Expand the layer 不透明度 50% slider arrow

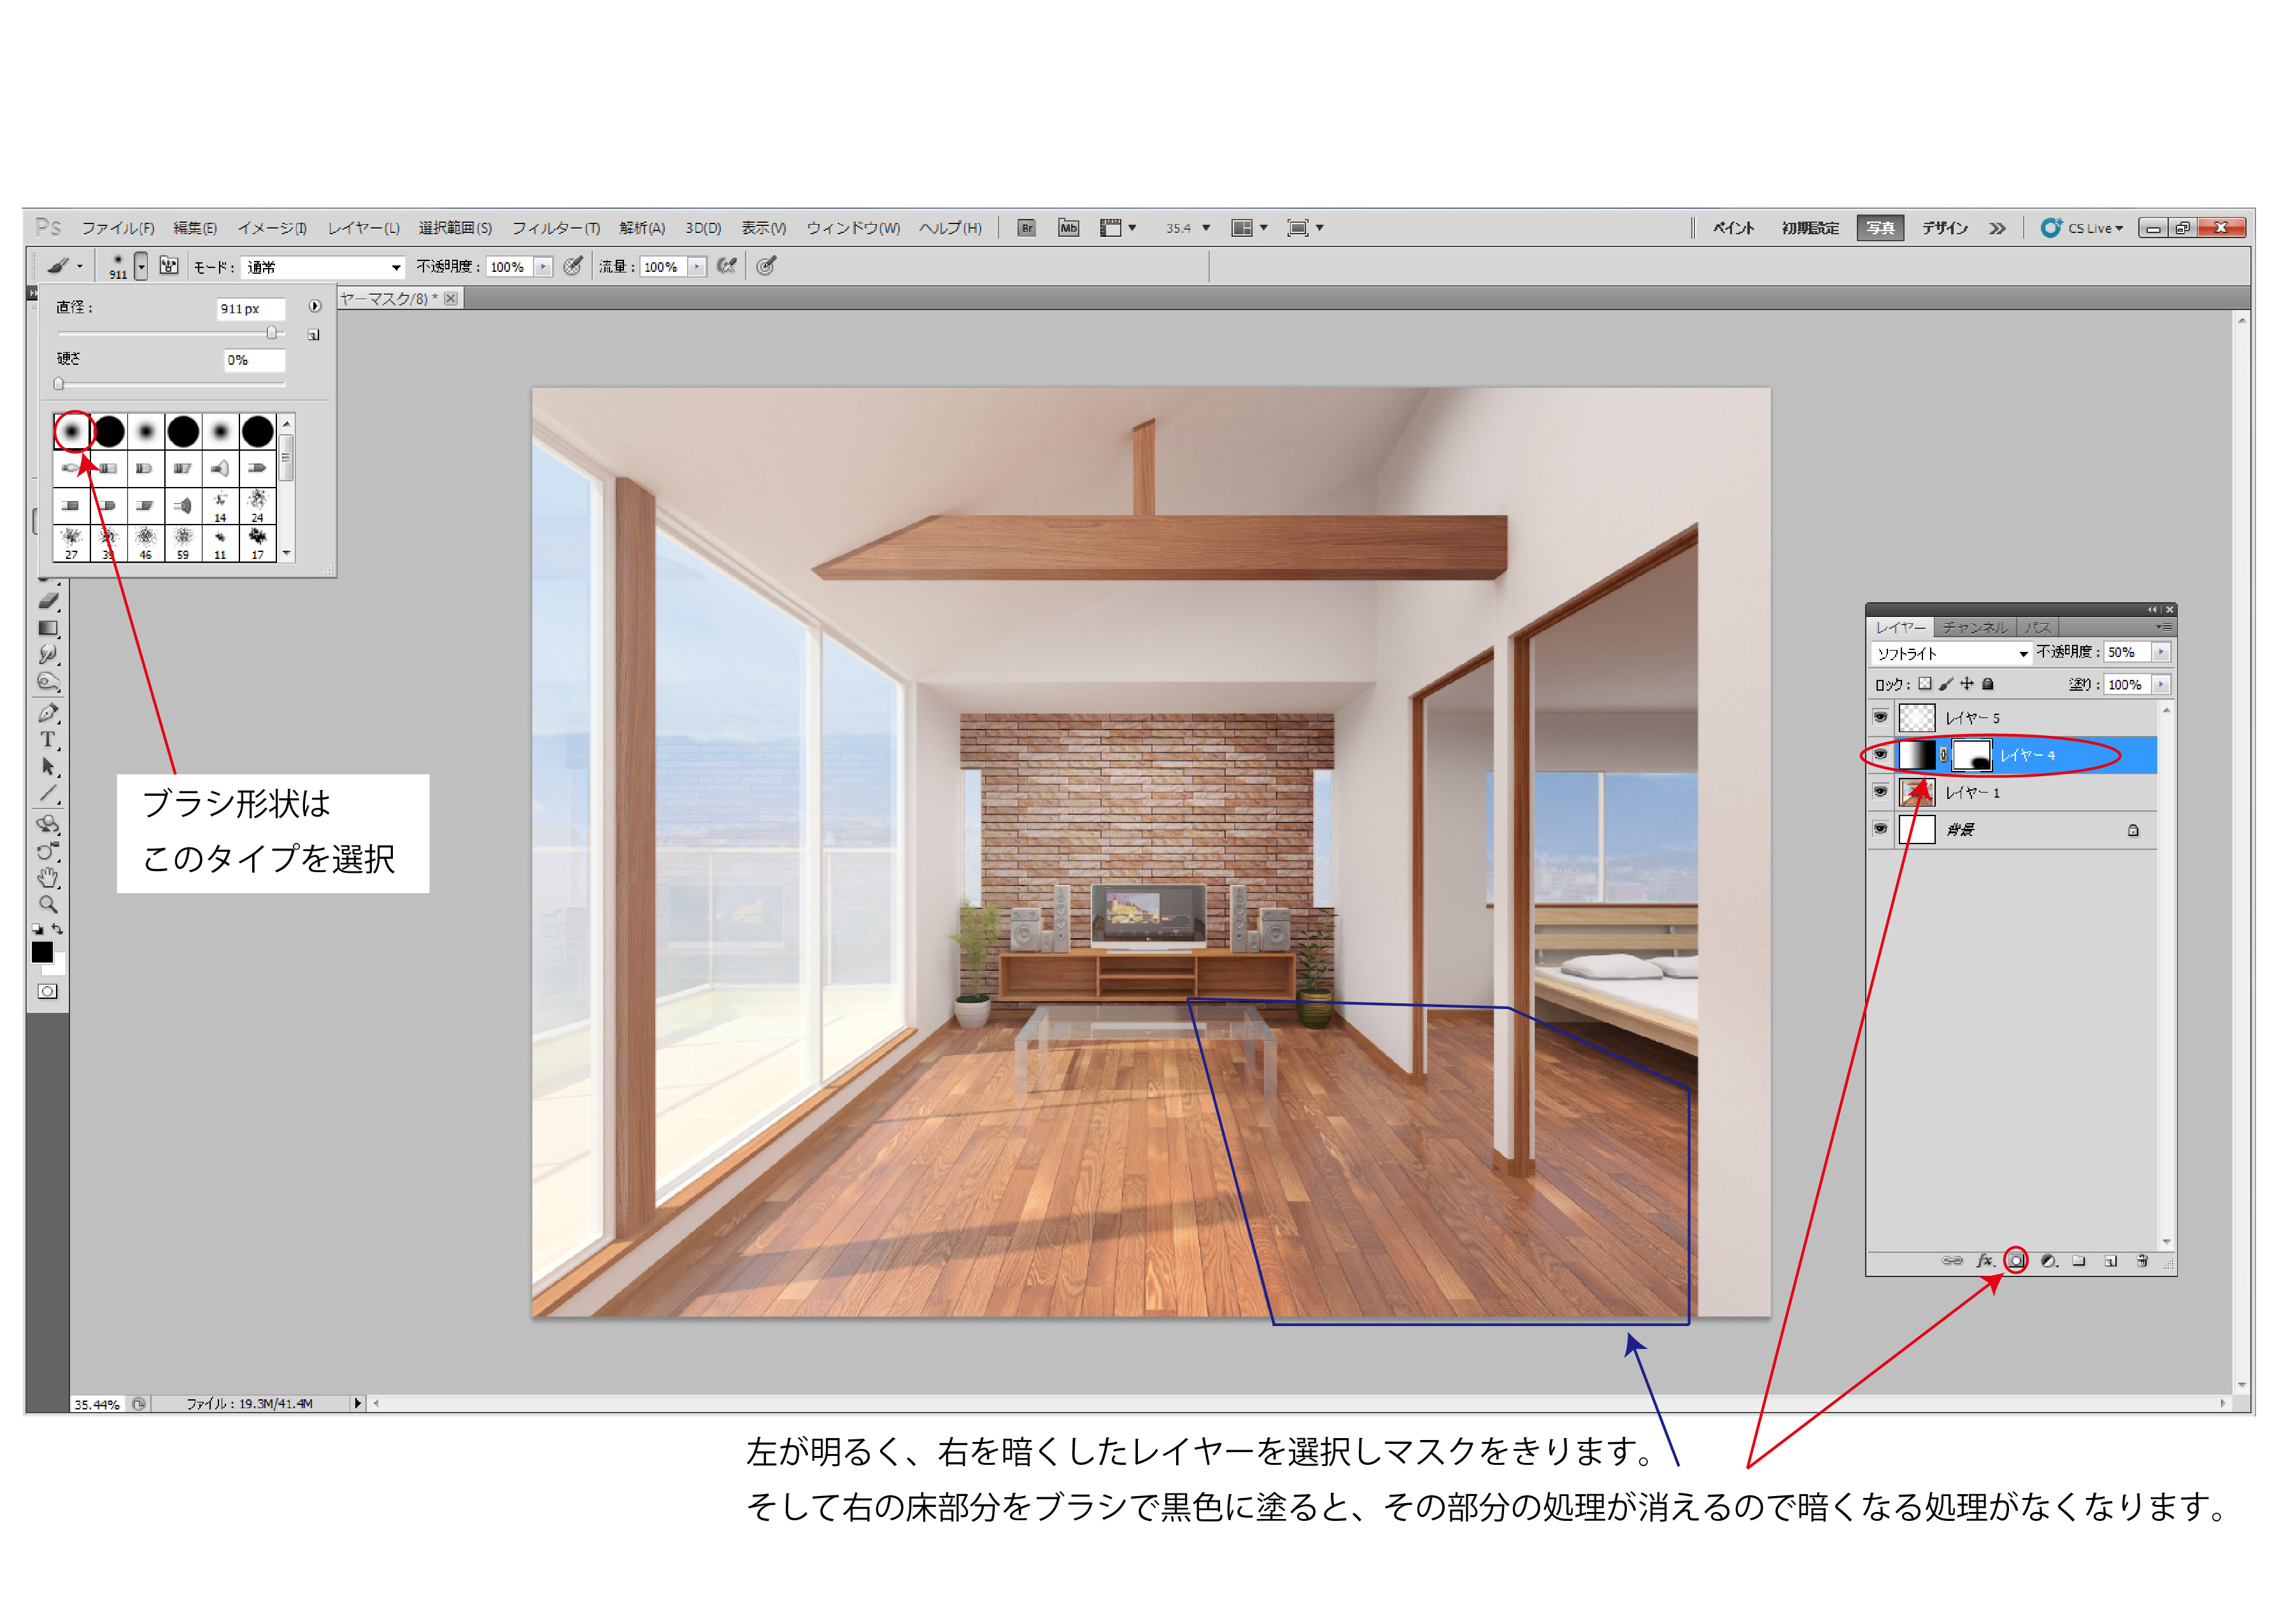[x=2161, y=652]
